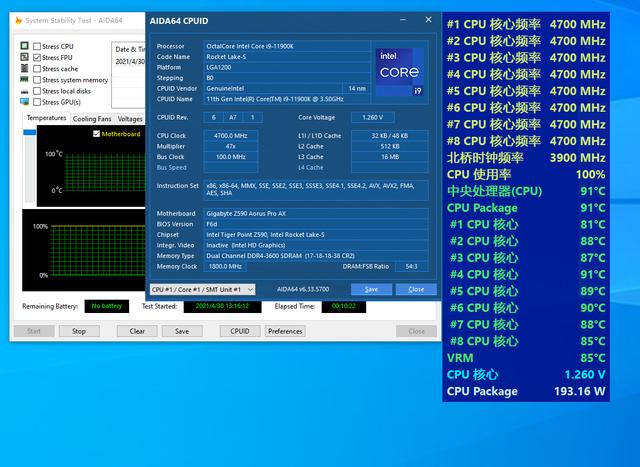Enable the Stress local disks checkbox
The image size is (640, 467).
(x=37, y=91)
